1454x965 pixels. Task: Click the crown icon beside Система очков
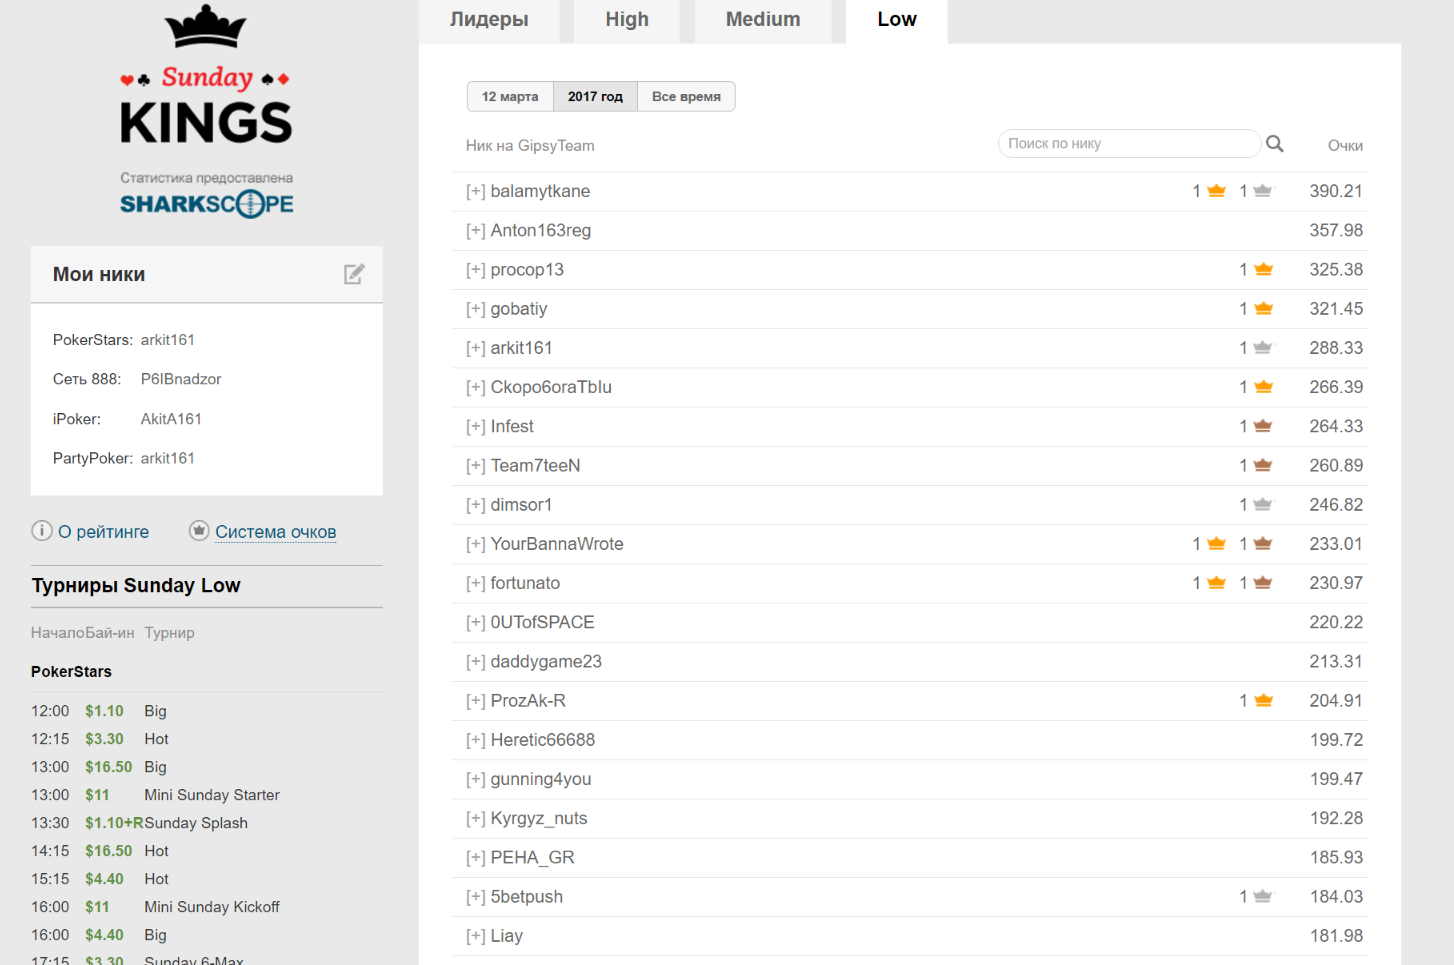pos(199,531)
